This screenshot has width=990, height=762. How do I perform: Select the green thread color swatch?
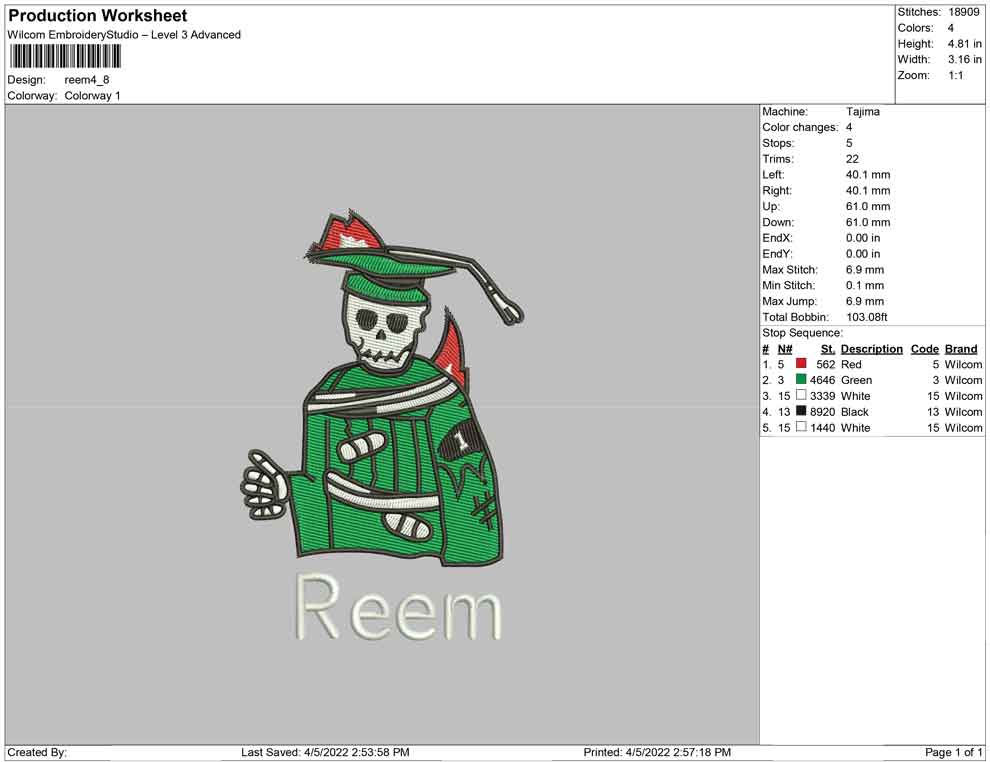tap(801, 380)
